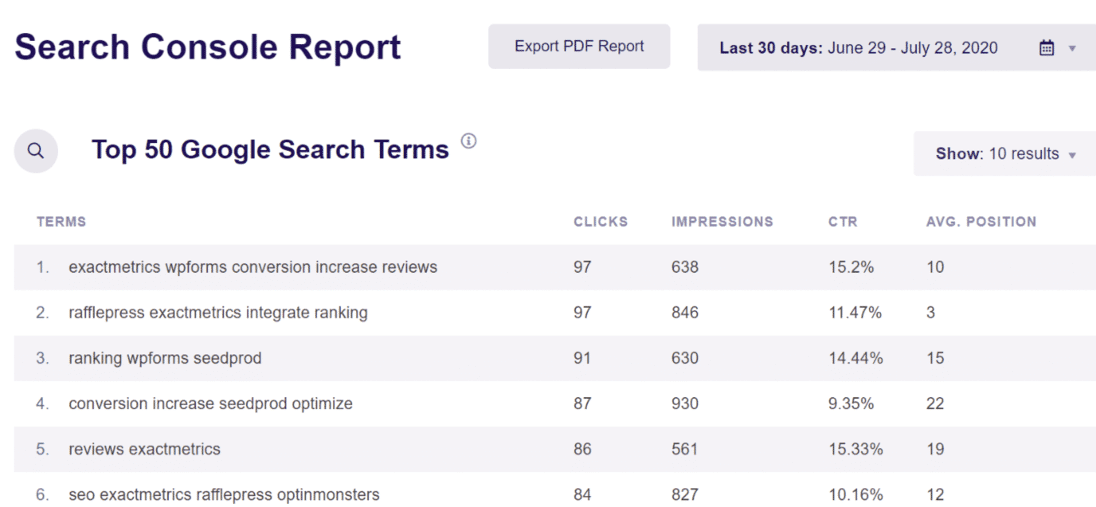Click the calendar icon in date range
The width and height of the screenshot is (1096, 507).
[x=1046, y=48]
